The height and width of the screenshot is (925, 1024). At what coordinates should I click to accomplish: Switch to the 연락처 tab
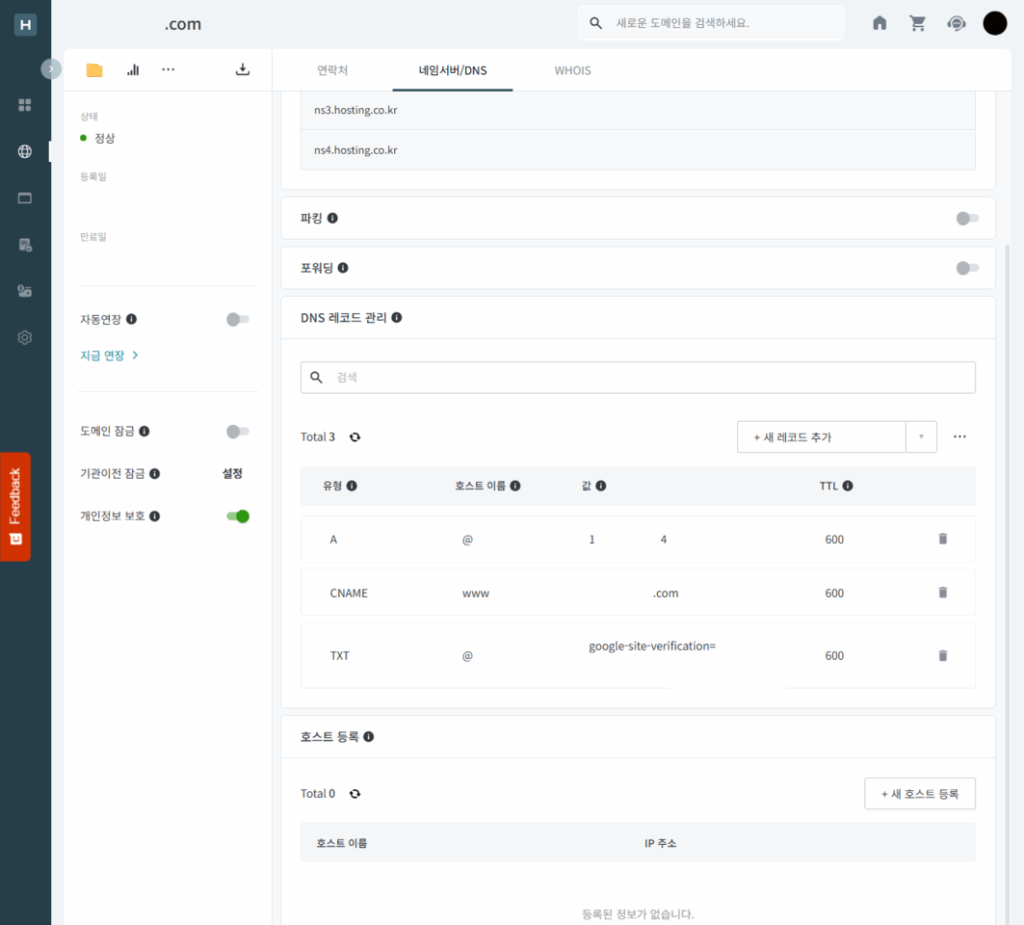tap(332, 70)
